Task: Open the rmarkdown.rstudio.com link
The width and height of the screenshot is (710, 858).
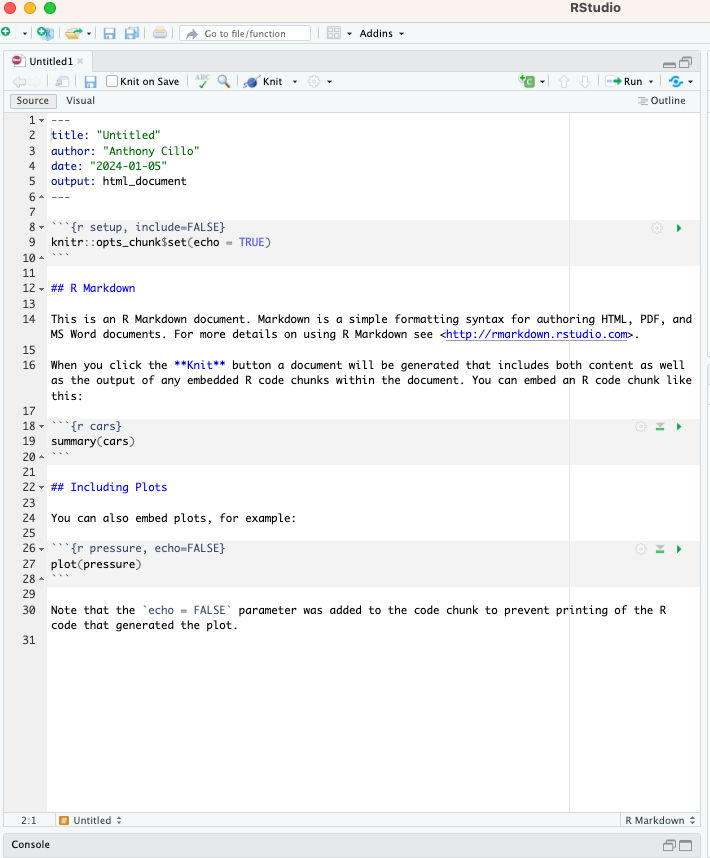Action: (537, 334)
